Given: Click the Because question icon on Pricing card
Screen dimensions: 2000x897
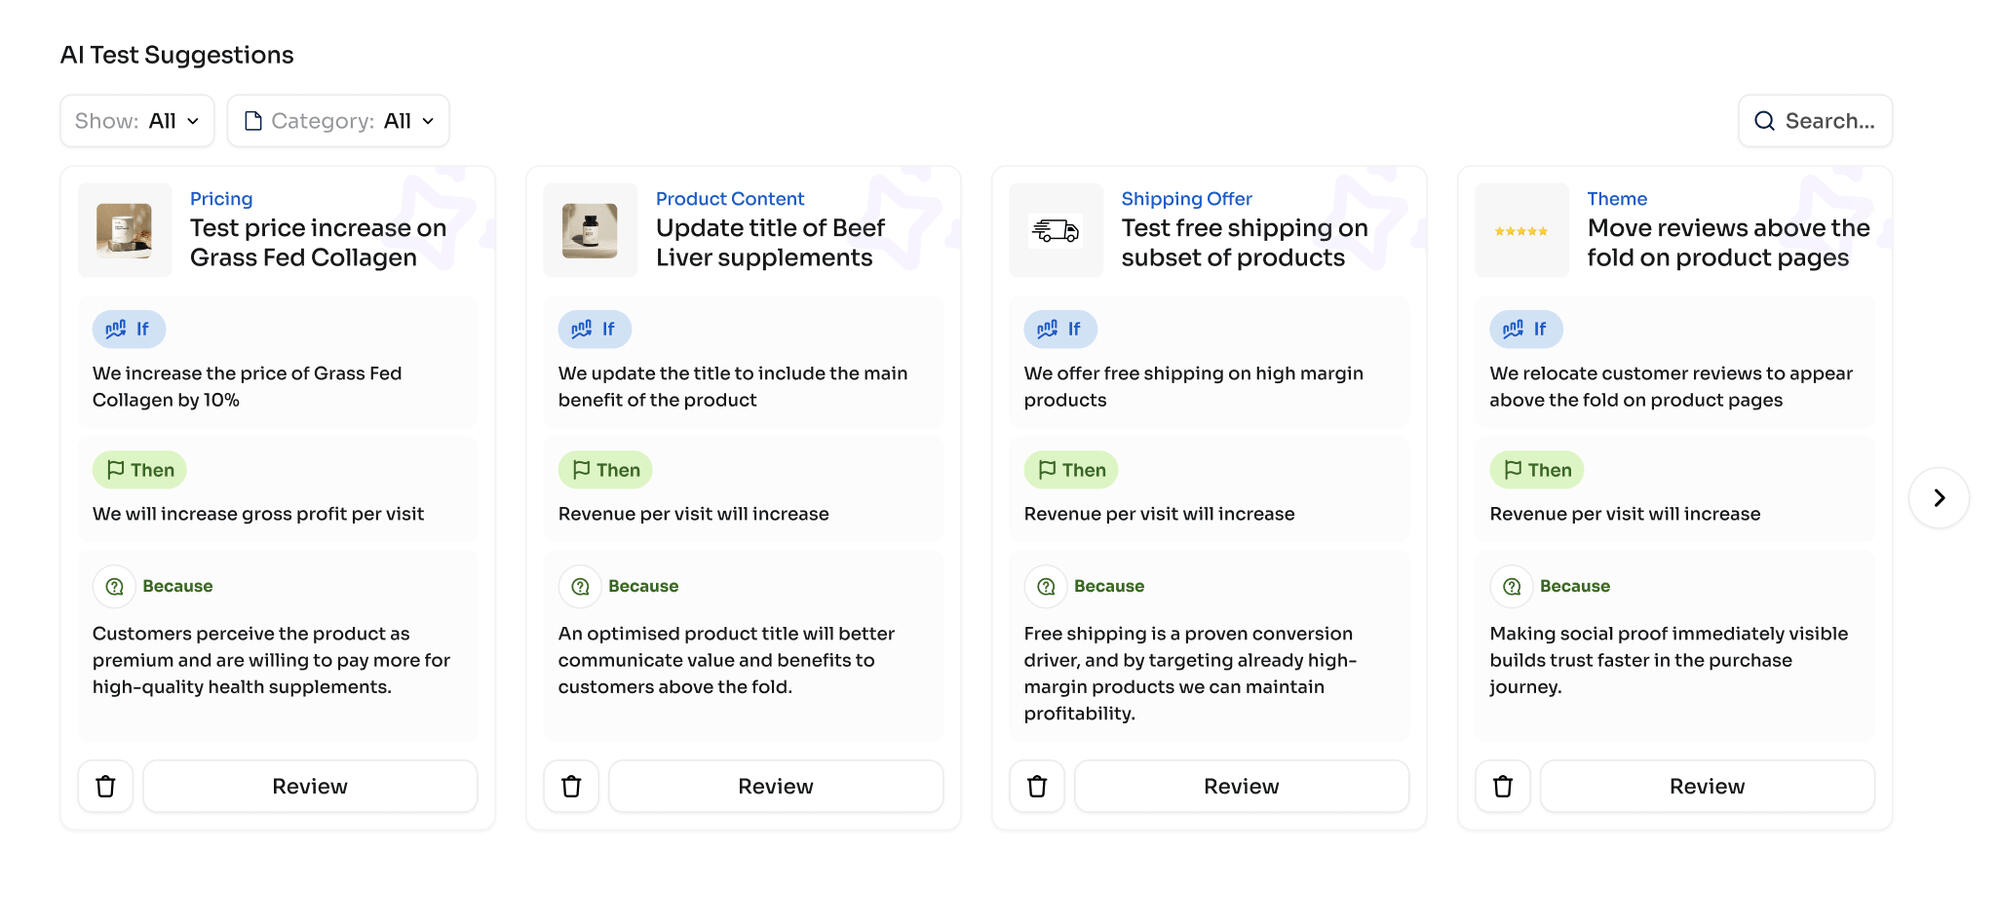Looking at the screenshot, I should (x=115, y=586).
